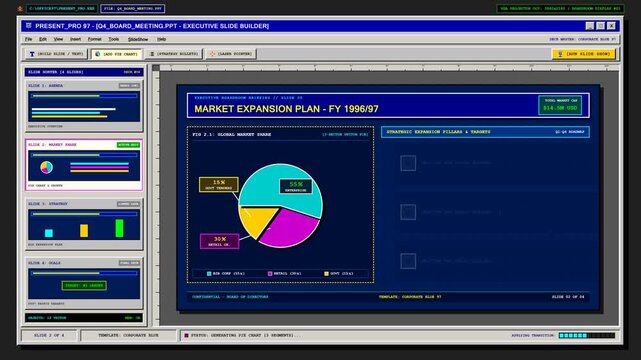Screen dimensions: 641x360
Task: Open the Strategy Bullets tool
Action: point(174,54)
